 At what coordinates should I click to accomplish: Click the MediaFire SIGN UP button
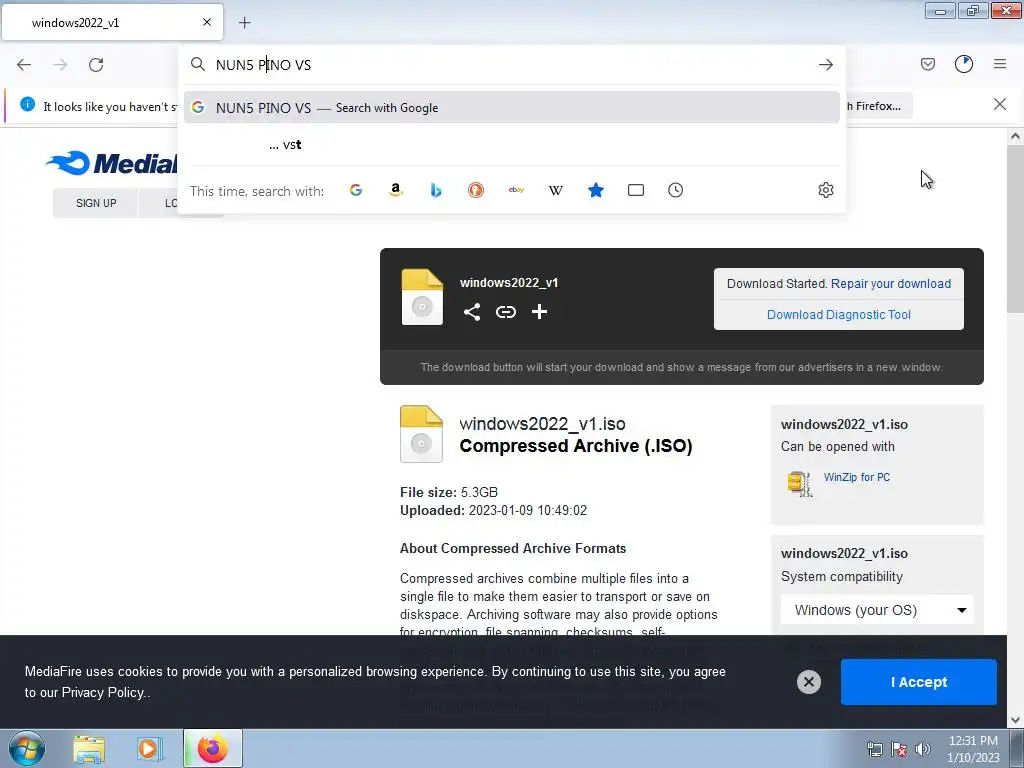point(96,203)
